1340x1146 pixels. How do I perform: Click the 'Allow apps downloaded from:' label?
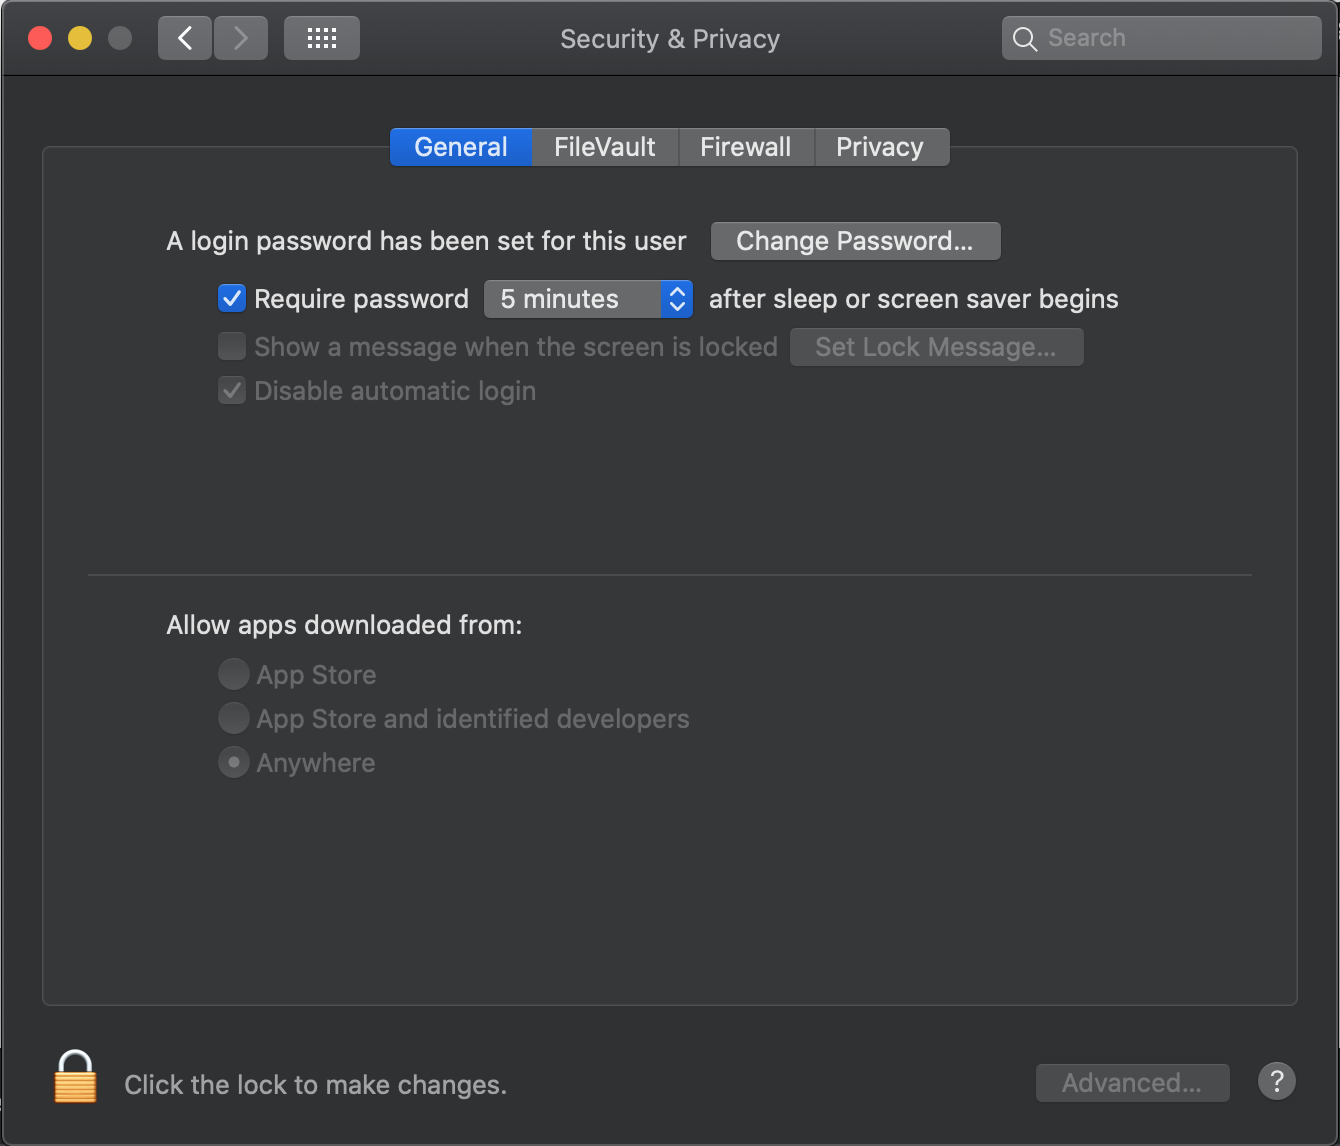coord(344,625)
